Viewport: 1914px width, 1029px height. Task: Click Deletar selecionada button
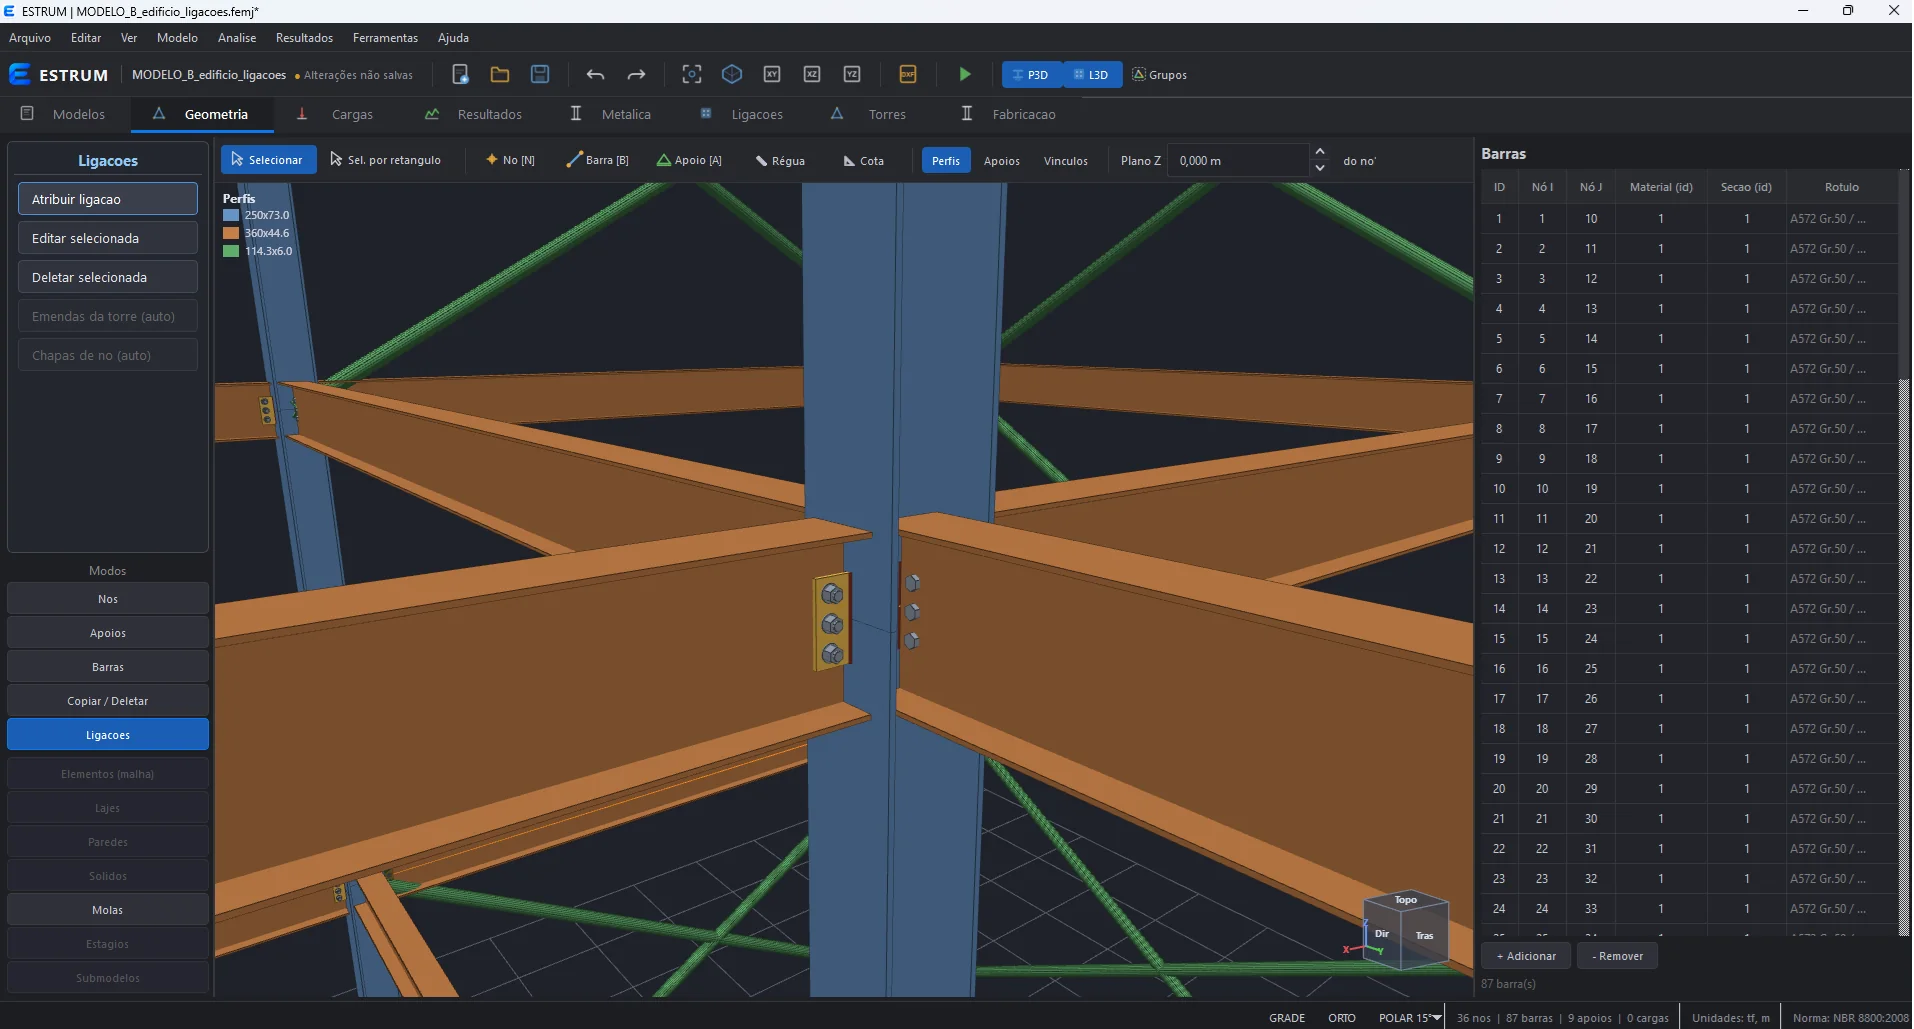click(x=108, y=277)
